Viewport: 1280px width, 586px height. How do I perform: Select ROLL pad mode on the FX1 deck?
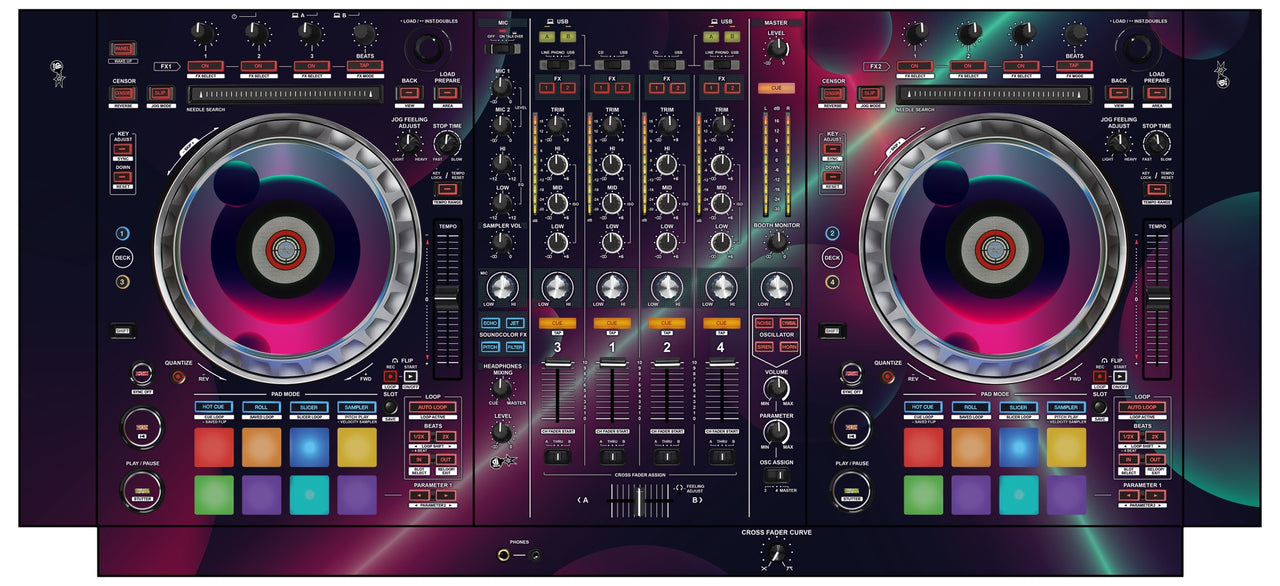[x=261, y=407]
